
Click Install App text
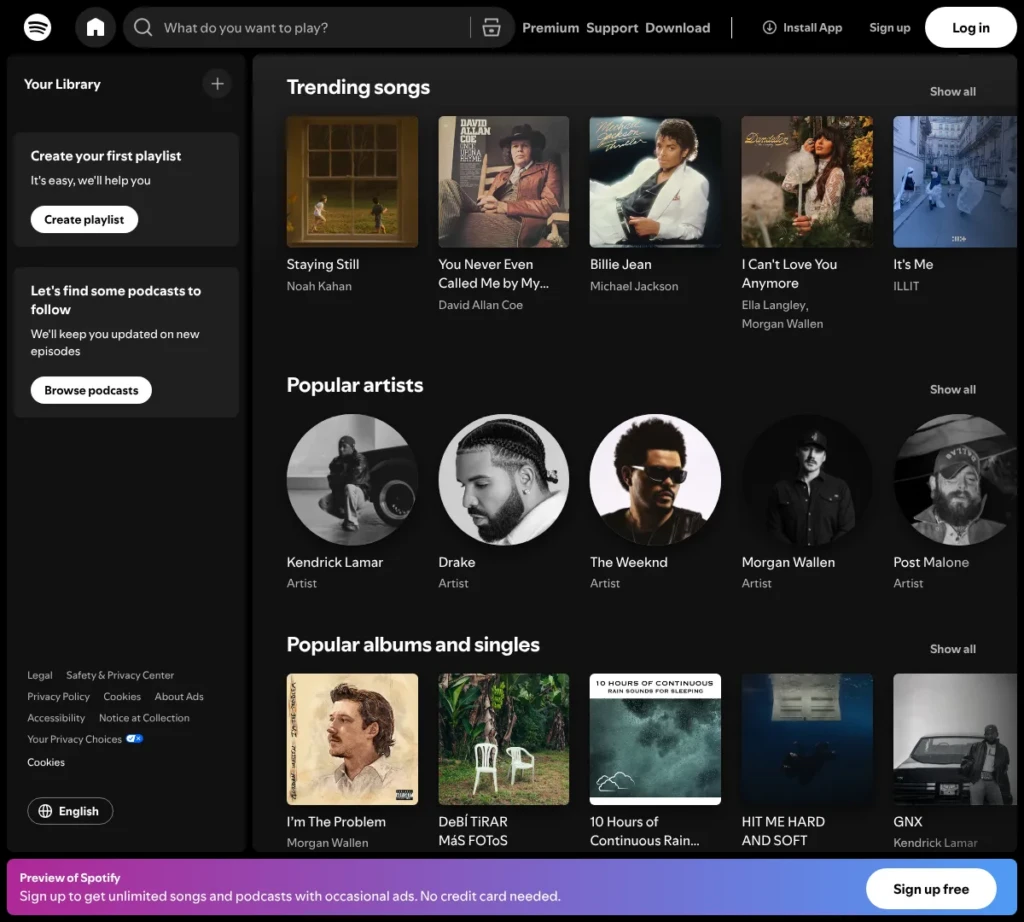[x=812, y=27]
